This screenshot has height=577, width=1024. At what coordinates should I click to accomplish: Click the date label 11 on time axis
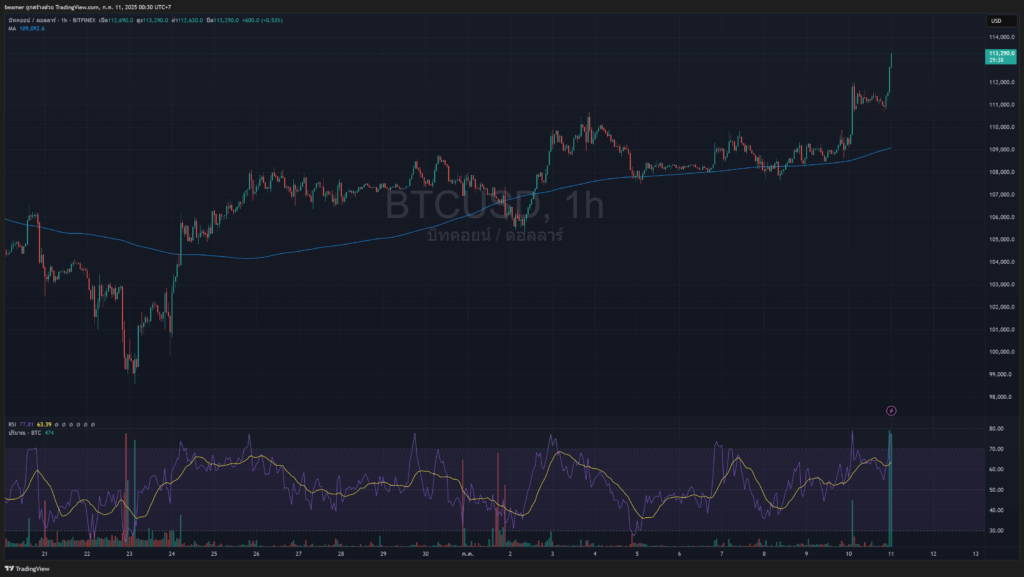[891, 553]
